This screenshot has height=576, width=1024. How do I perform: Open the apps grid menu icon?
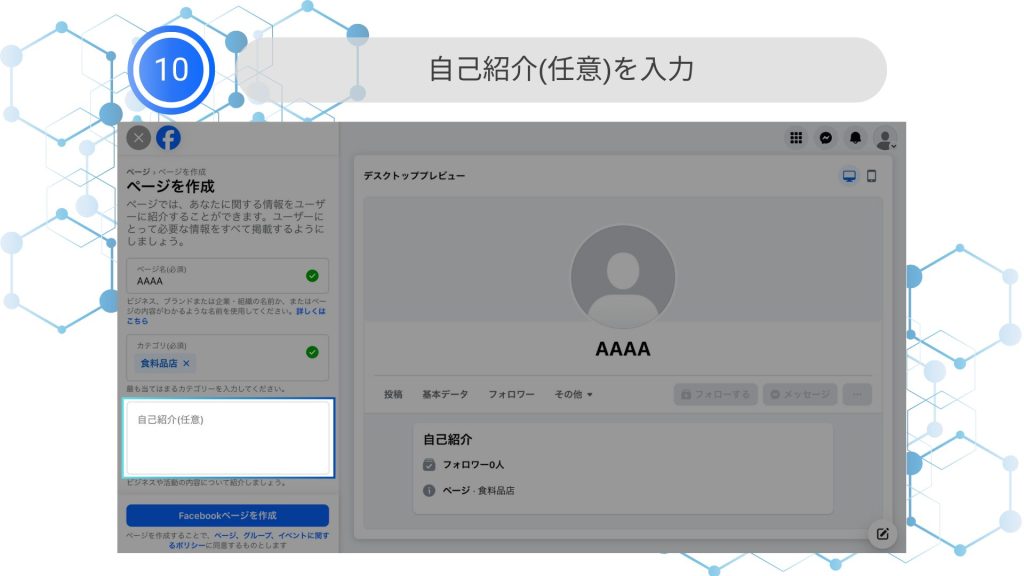click(x=796, y=138)
